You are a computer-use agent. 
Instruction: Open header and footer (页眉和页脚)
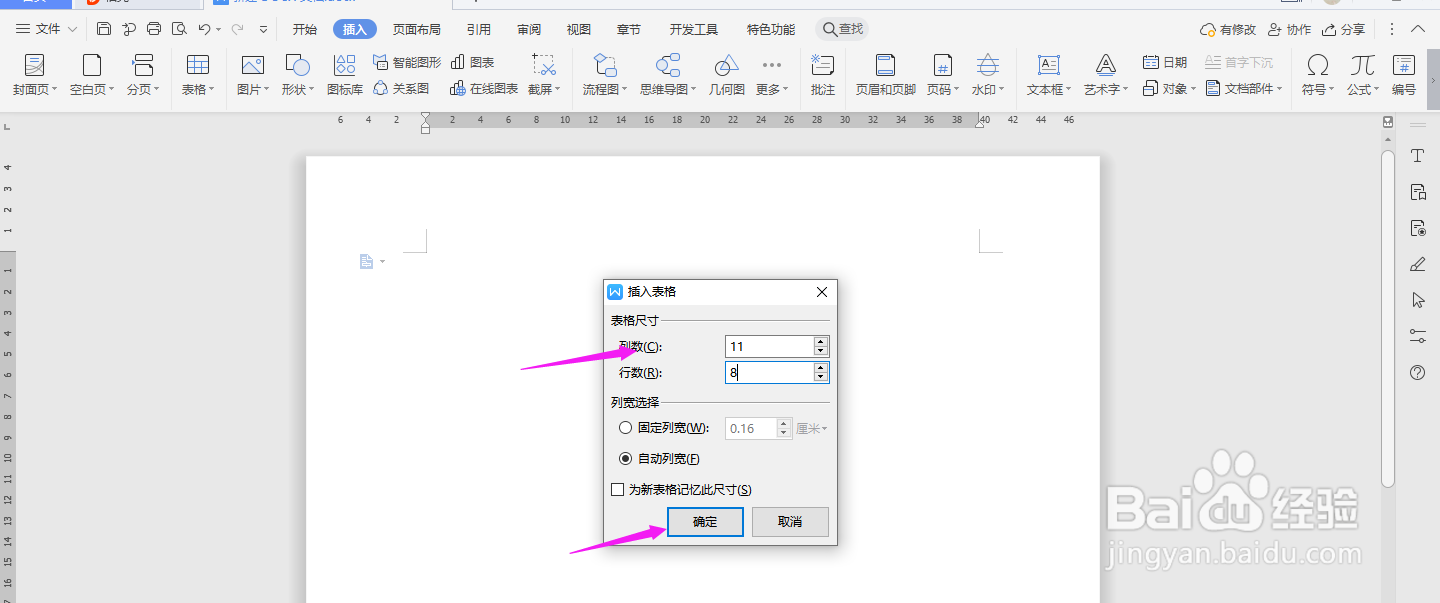pyautogui.click(x=885, y=75)
